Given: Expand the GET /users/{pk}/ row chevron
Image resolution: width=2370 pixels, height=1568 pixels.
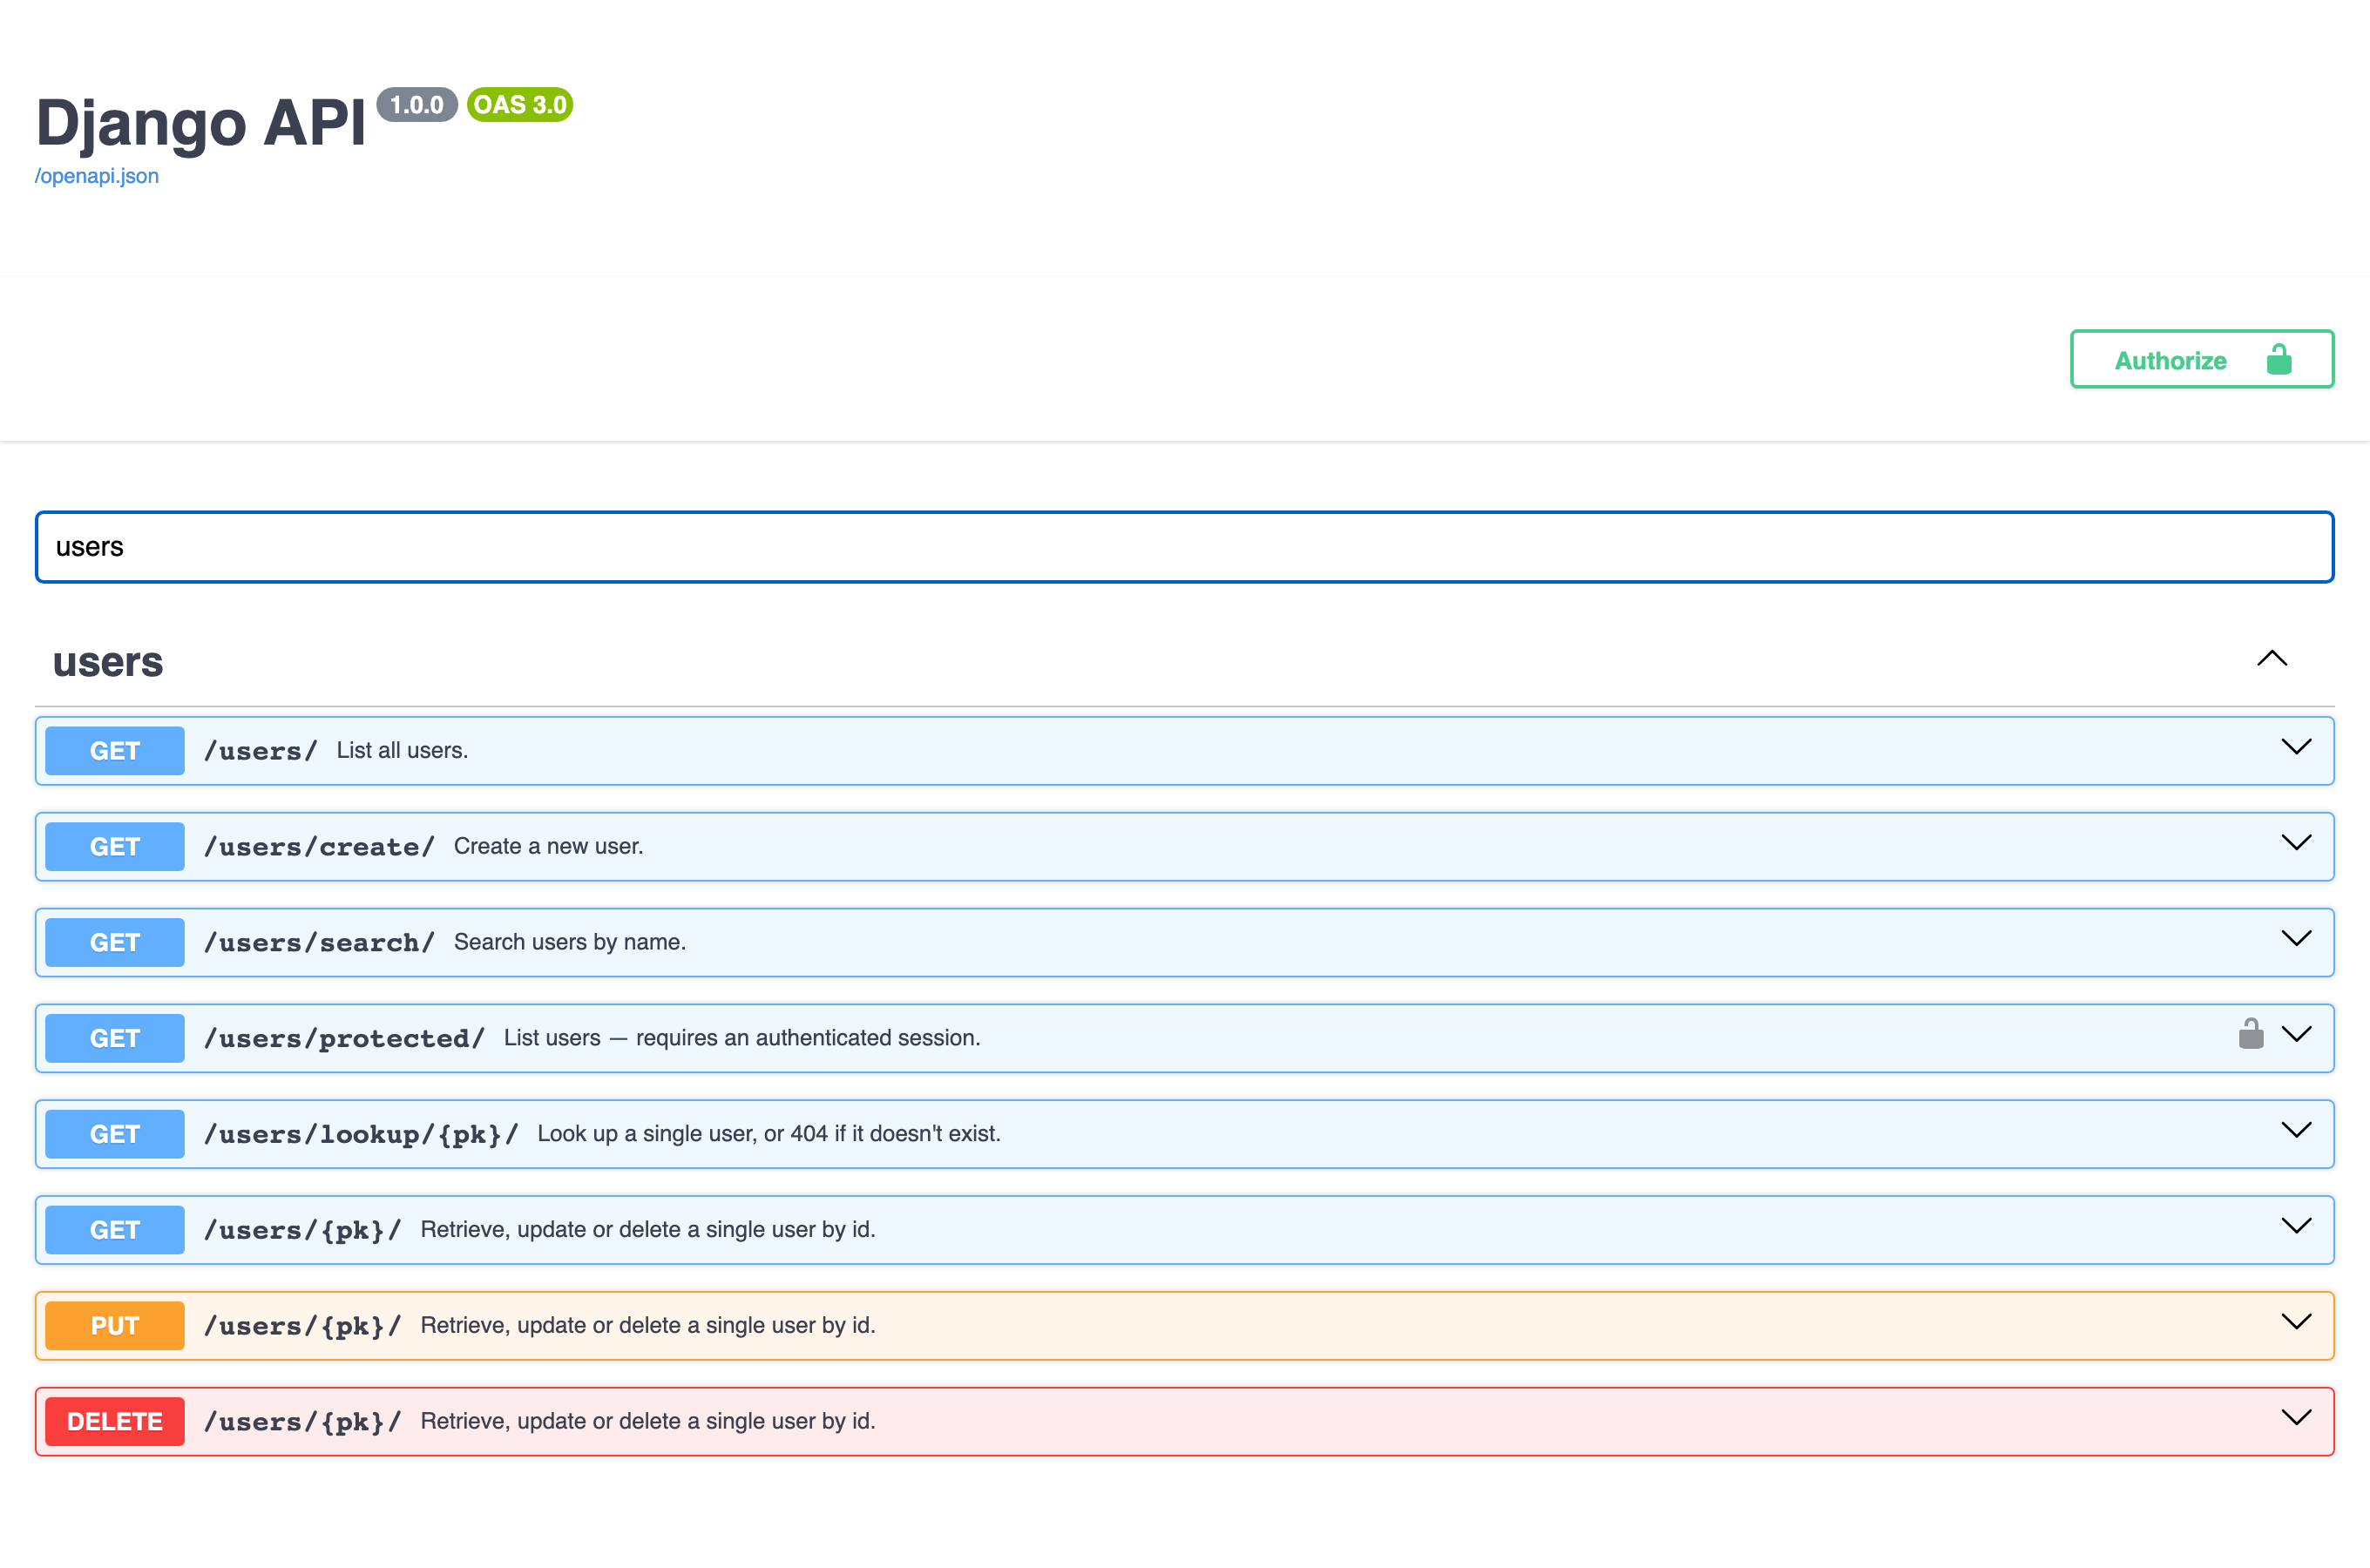Looking at the screenshot, I should (2296, 1227).
